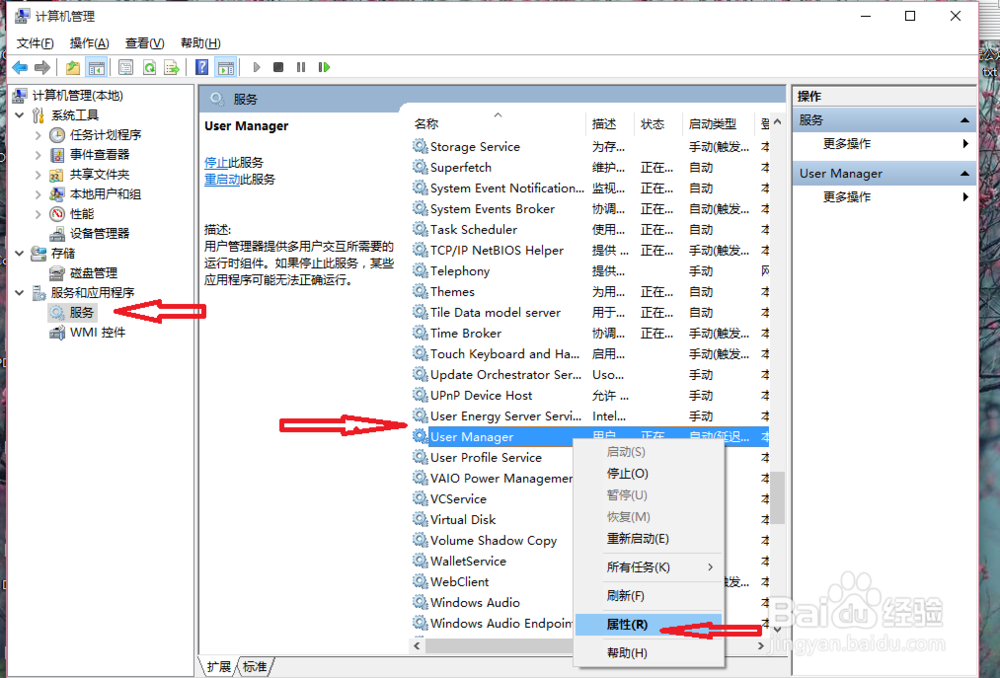The width and height of the screenshot is (1000, 678).
Task: Click the Properties toolbar toggle icon
Action: point(126,67)
